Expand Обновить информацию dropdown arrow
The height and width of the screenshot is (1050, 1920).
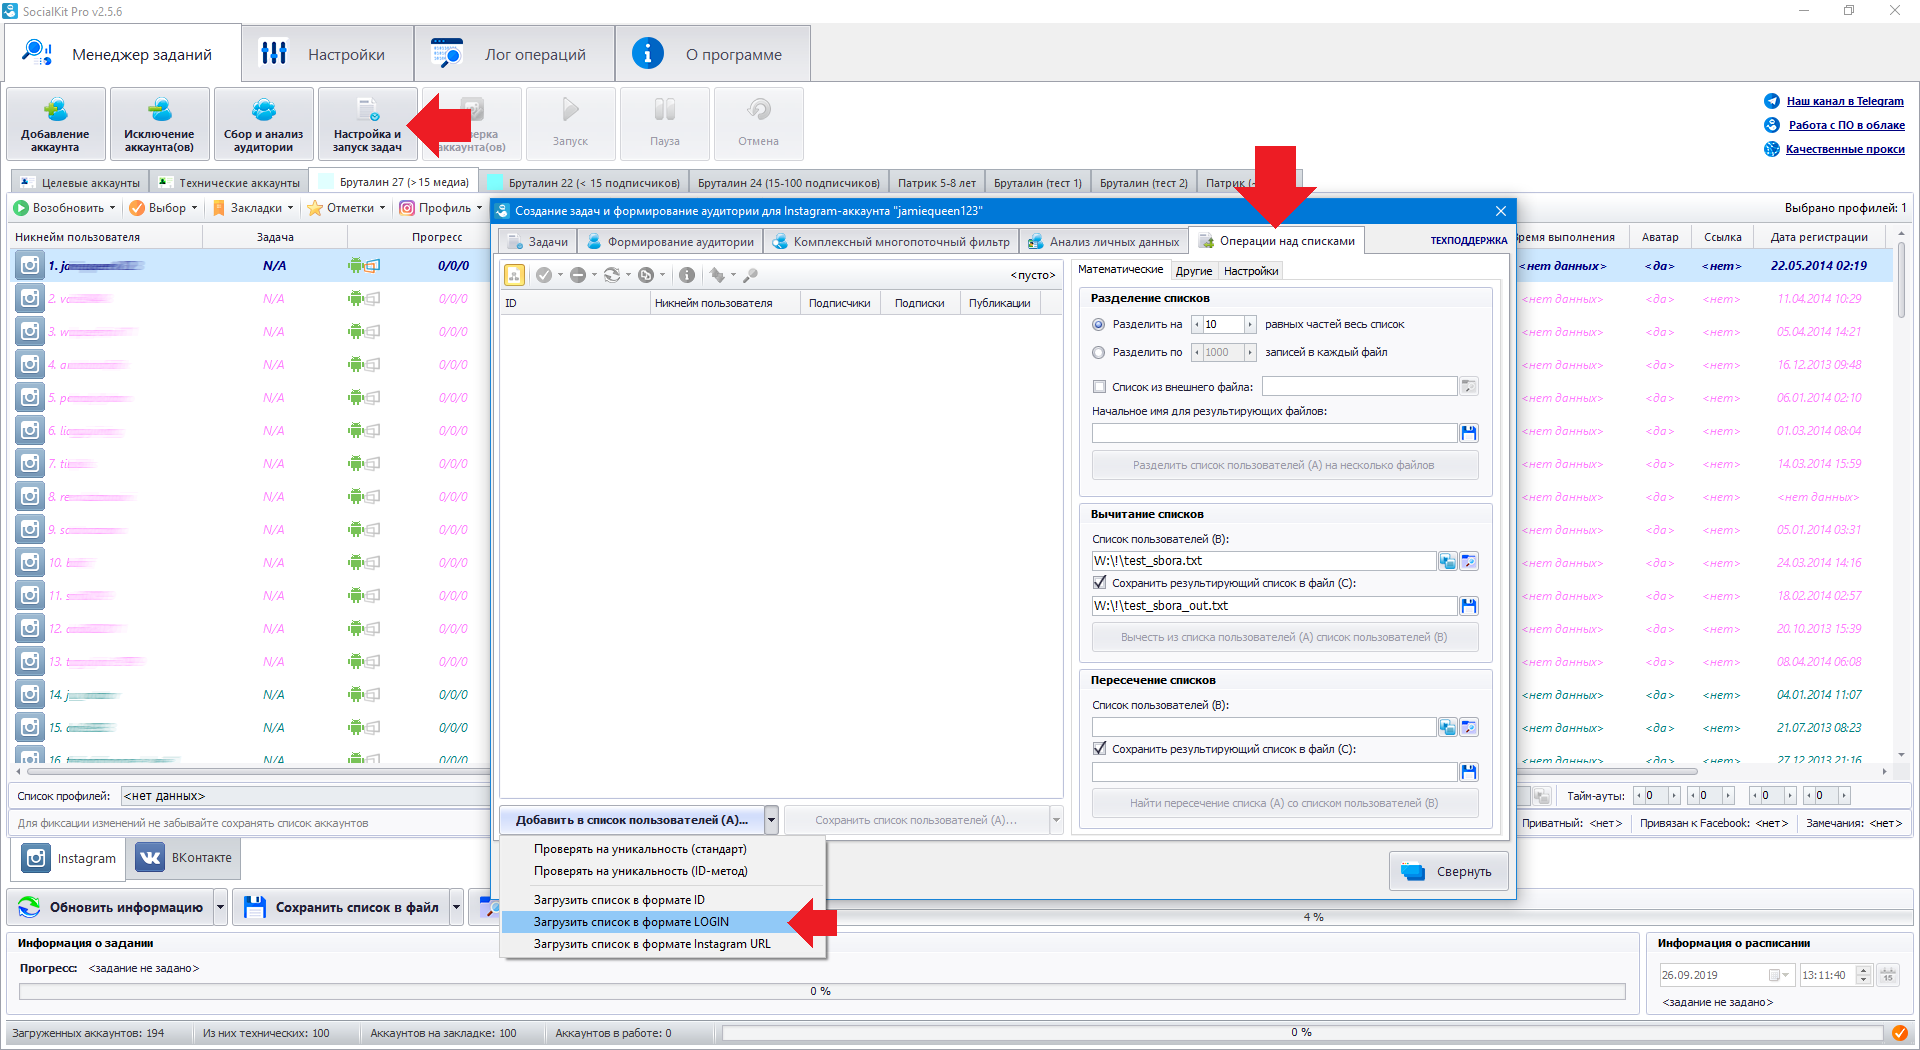tap(221, 908)
